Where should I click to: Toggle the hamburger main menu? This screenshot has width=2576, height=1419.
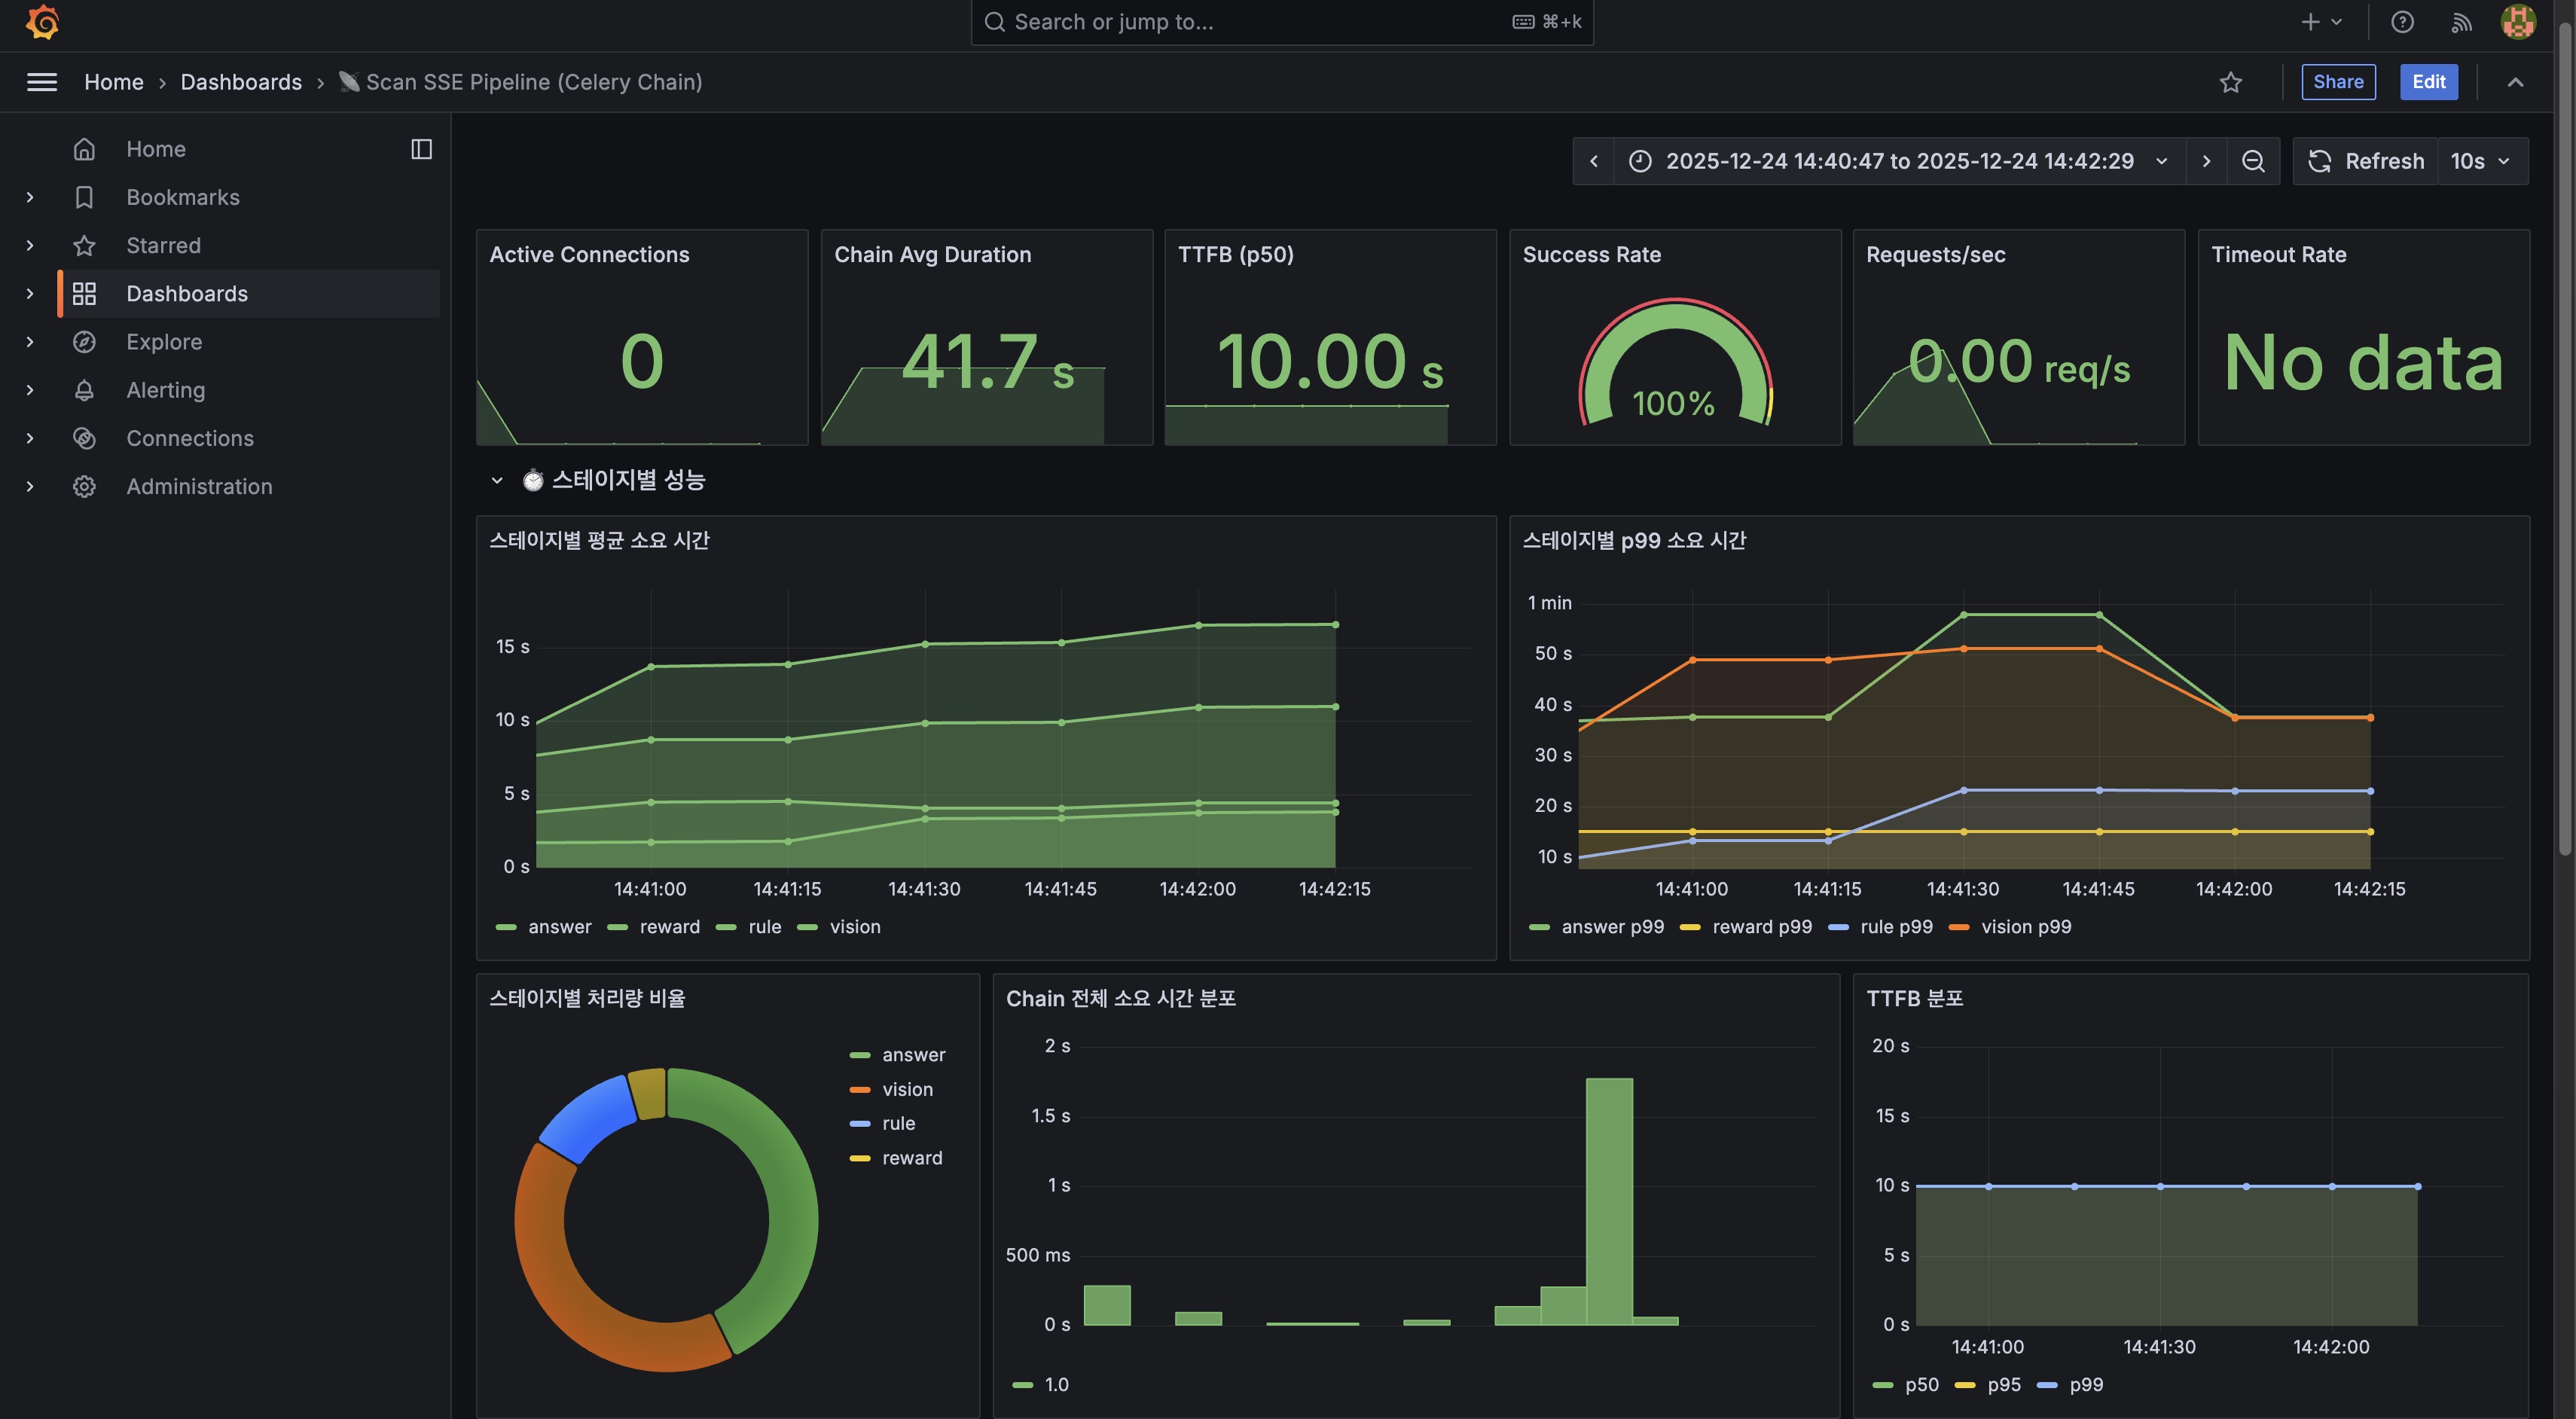[x=42, y=82]
